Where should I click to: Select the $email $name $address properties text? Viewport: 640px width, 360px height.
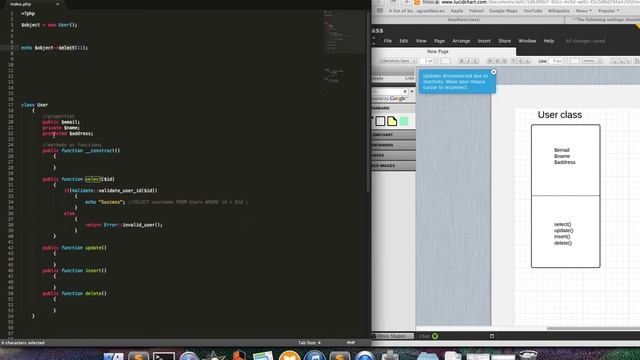click(x=564, y=156)
